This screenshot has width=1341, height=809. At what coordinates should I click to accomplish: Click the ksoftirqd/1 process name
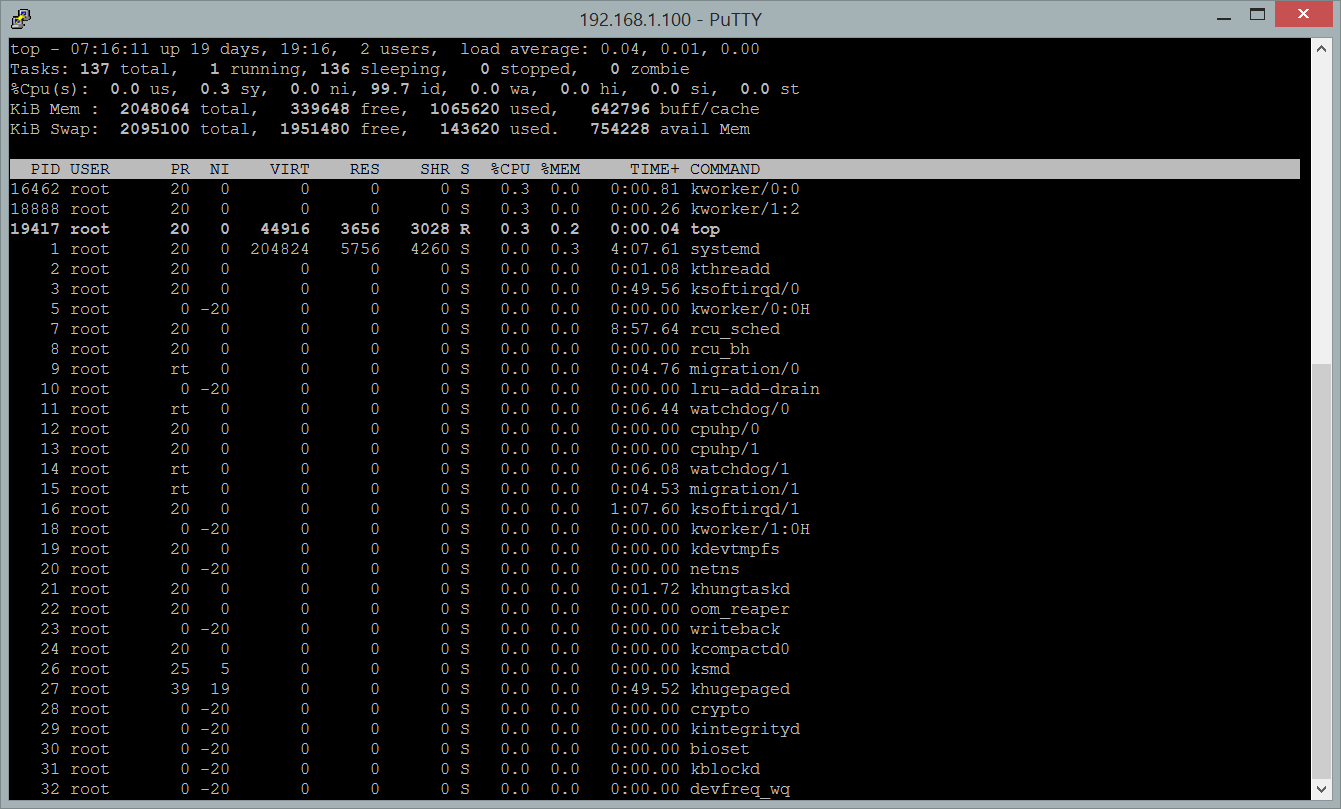point(745,509)
